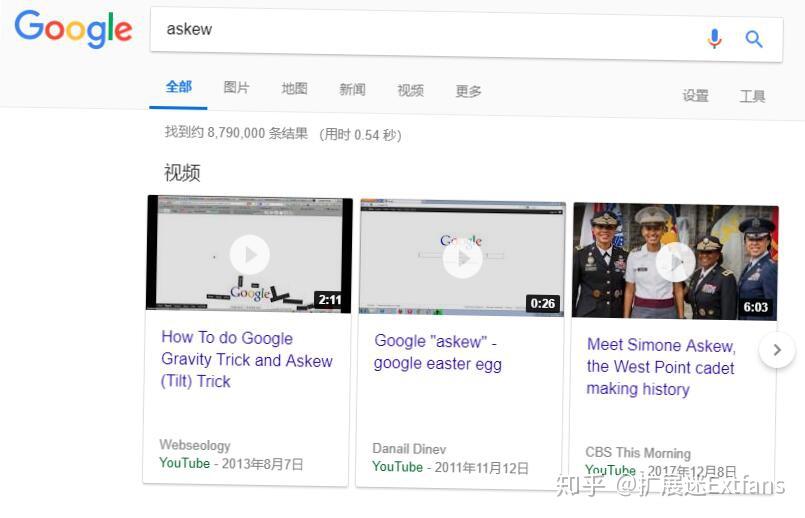Viewport: 805px width, 518px height.
Task: Open 设置 settings menu
Action: point(695,95)
